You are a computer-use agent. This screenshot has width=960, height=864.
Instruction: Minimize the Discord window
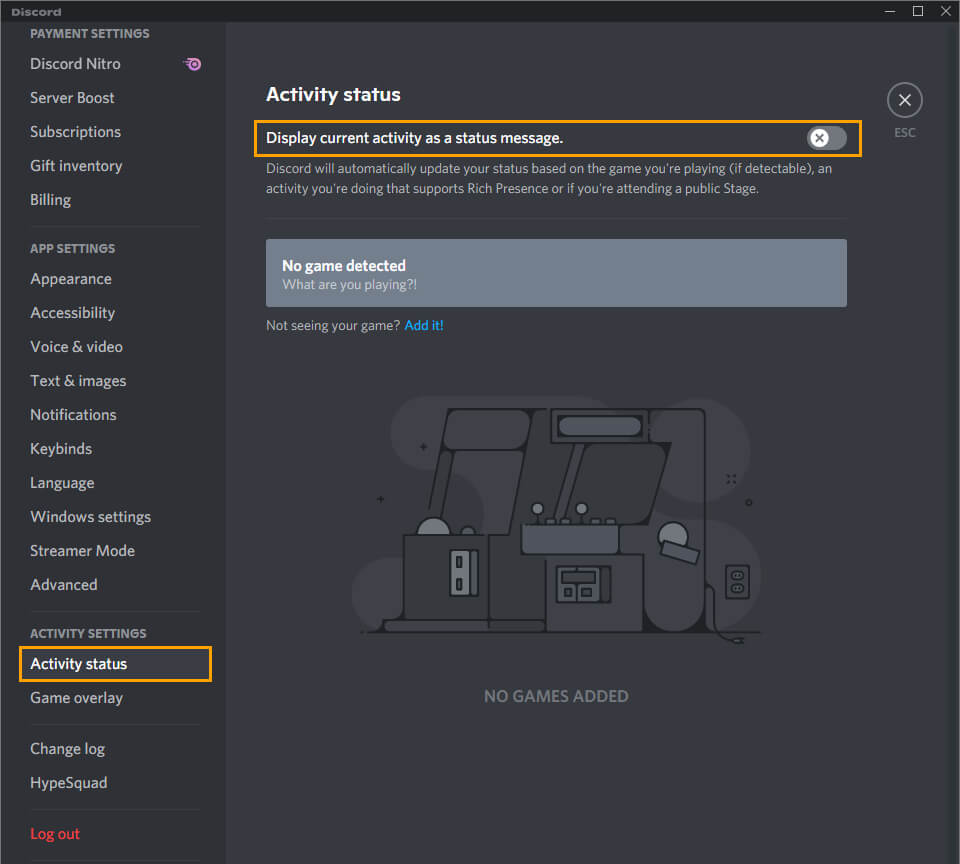[x=890, y=11]
